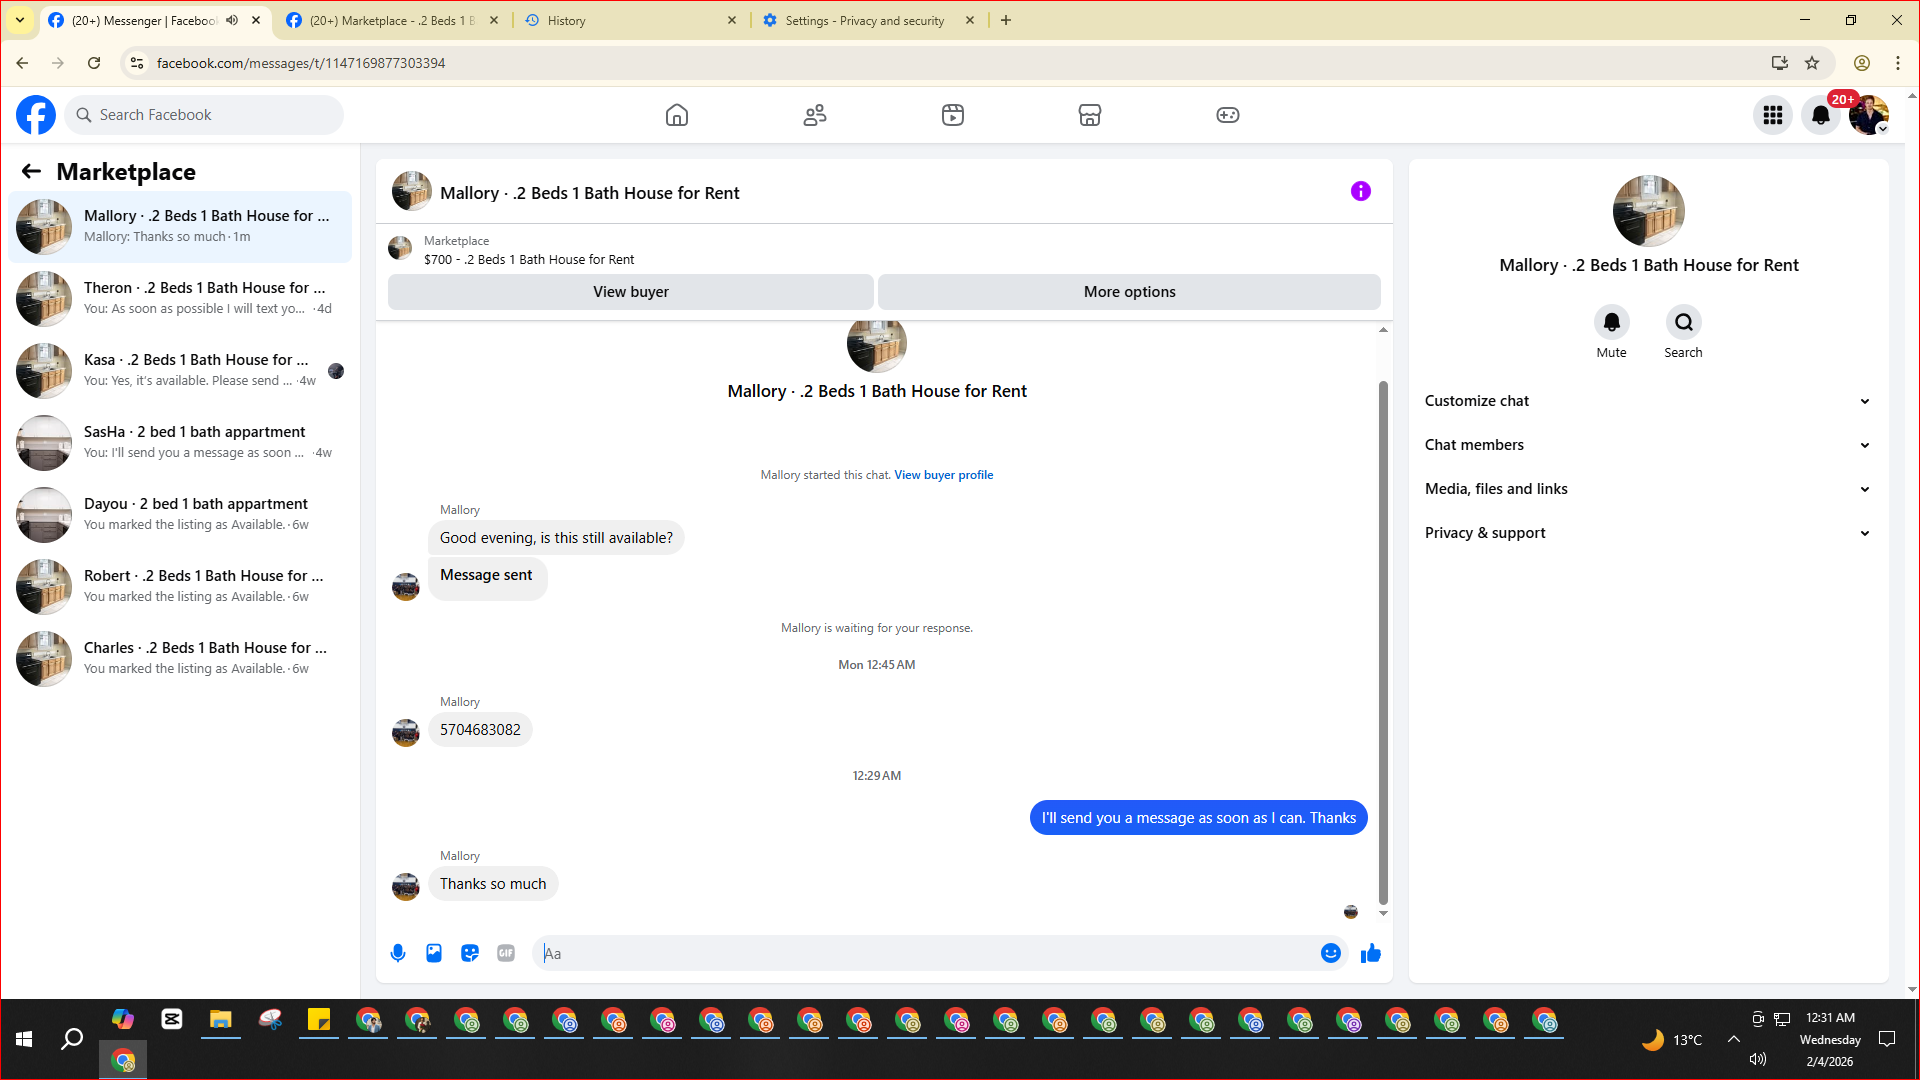Open View buyer profile link
Image resolution: width=1920 pixels, height=1080 pixels.
pyautogui.click(x=943, y=475)
